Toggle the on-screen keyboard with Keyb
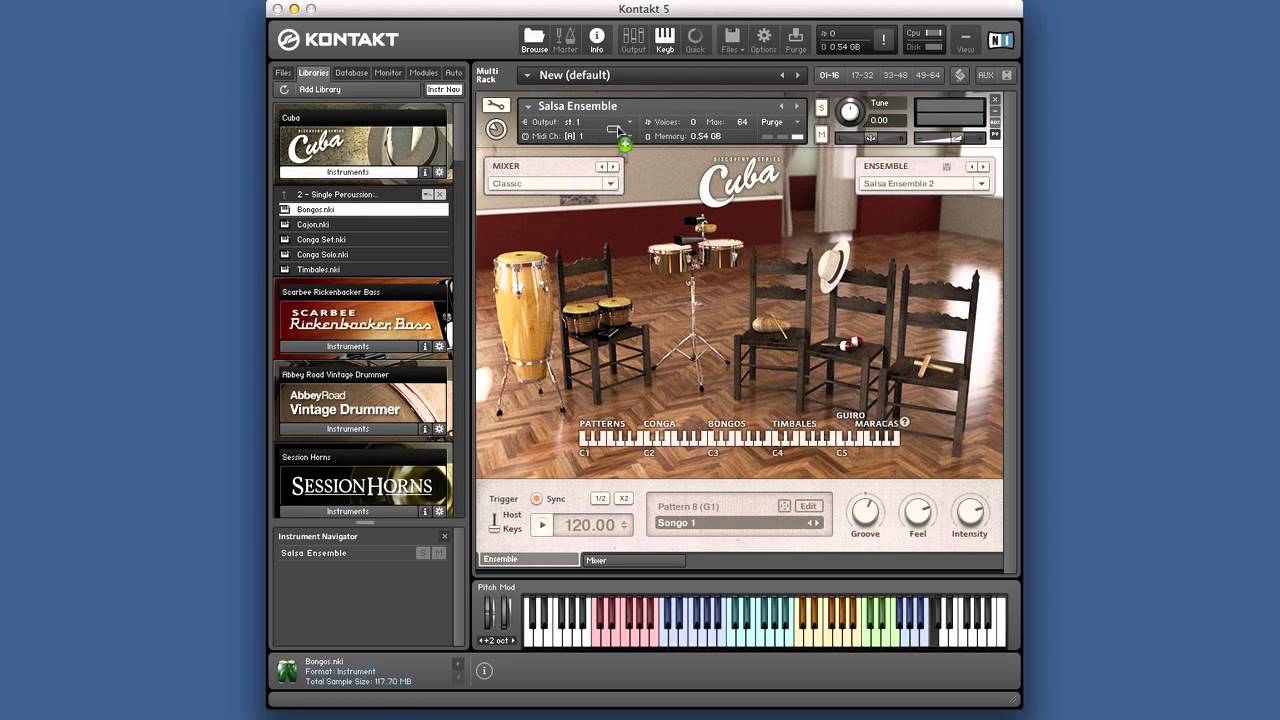This screenshot has width=1280, height=720. click(665, 40)
